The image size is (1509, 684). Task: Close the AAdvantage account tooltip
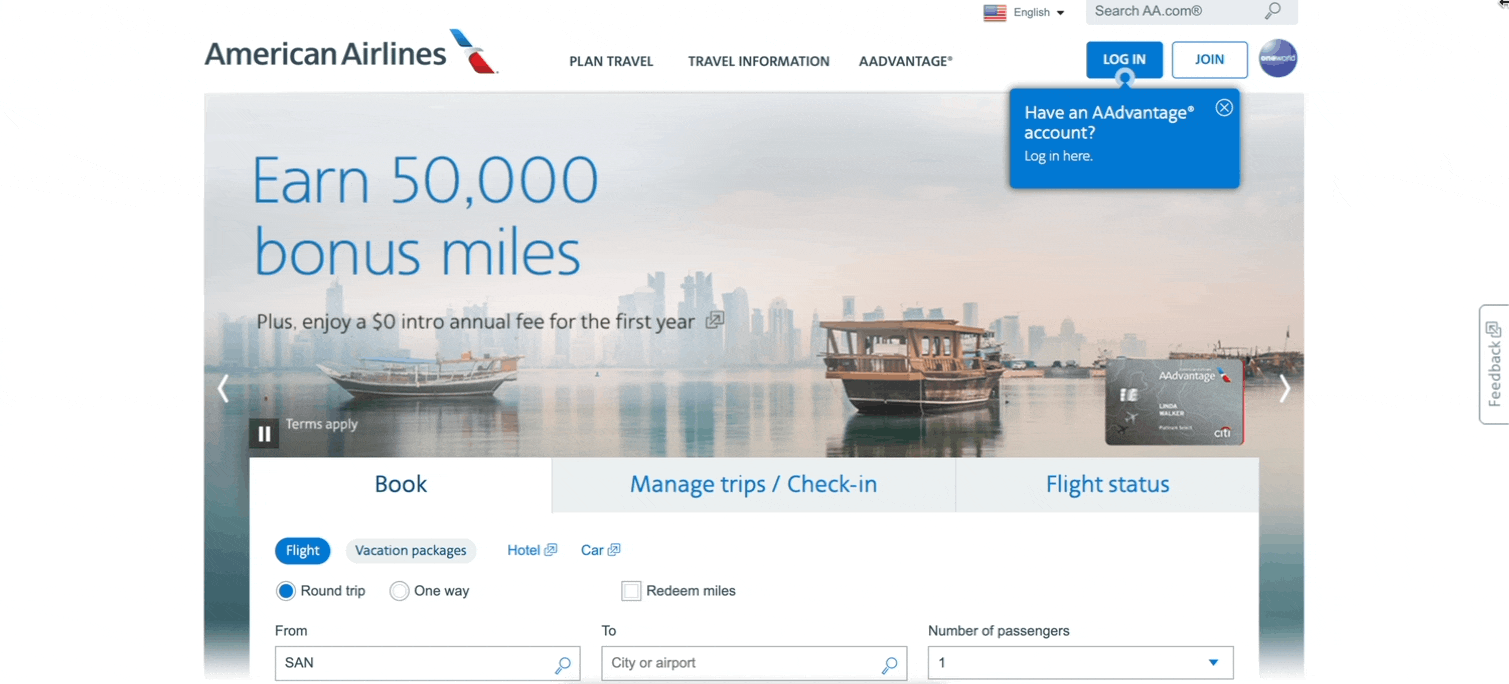[x=1224, y=108]
